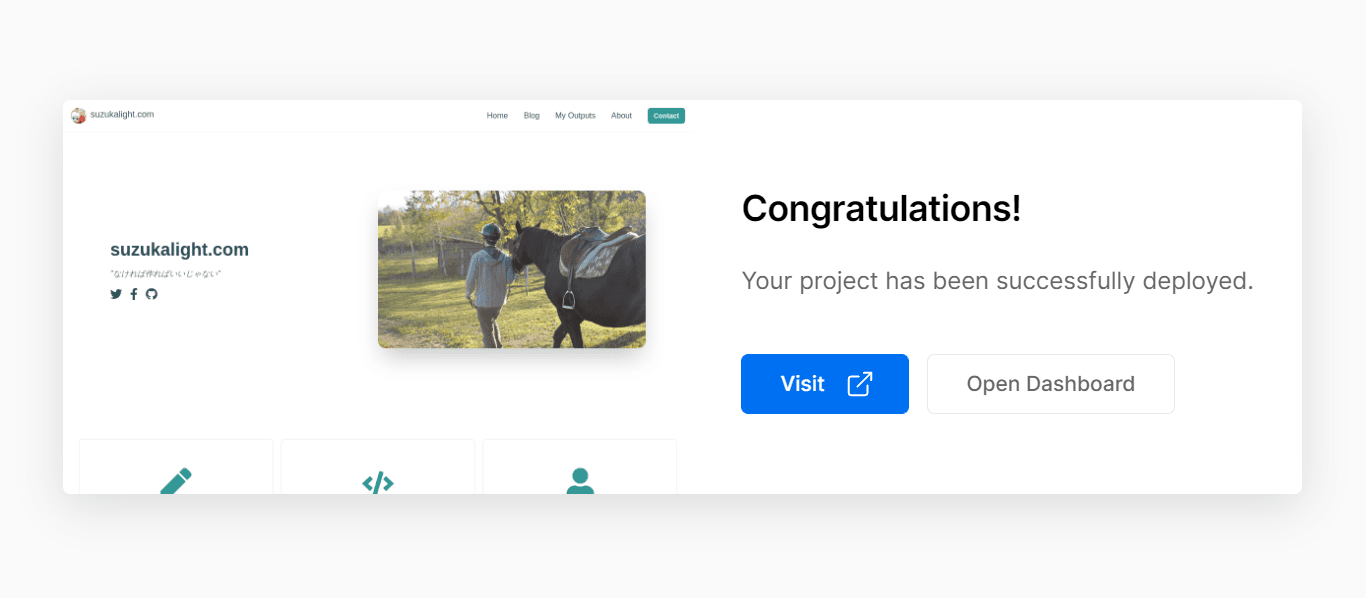This screenshot has width=1366, height=598.
Task: Click the round avatar logo in header
Action: tap(79, 116)
